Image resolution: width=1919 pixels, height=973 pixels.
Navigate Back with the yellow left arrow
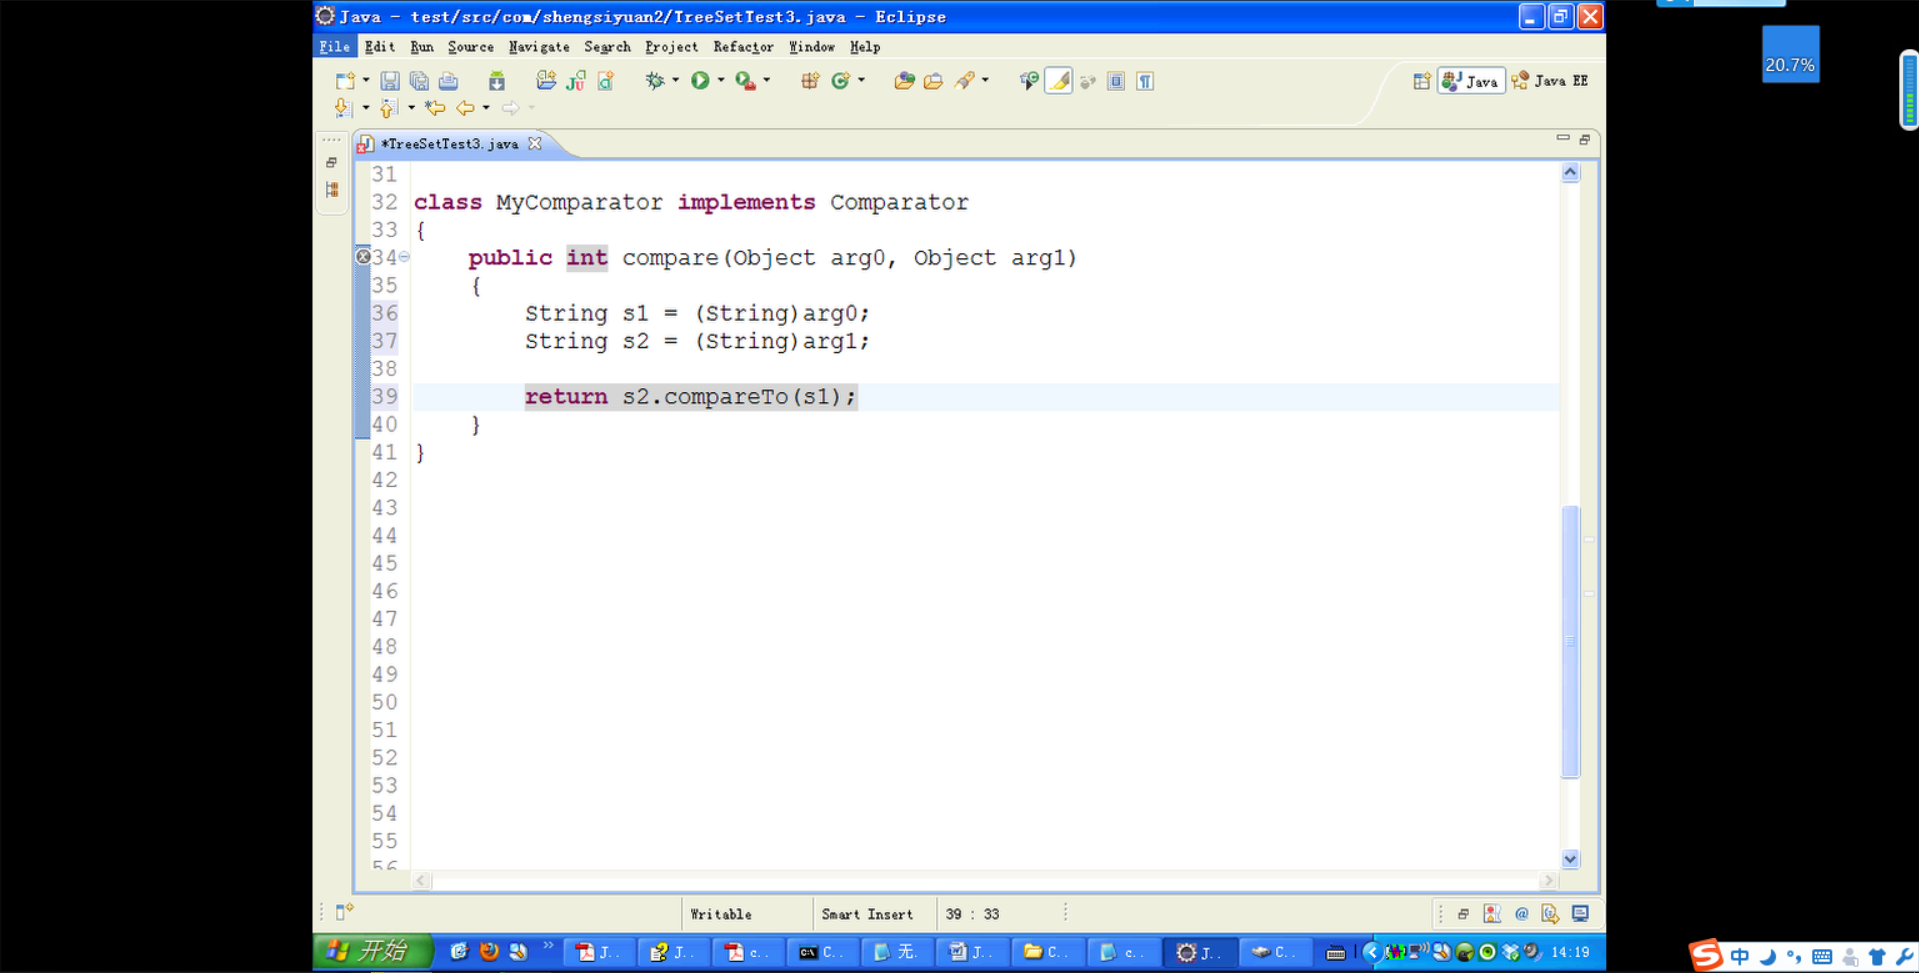[465, 108]
